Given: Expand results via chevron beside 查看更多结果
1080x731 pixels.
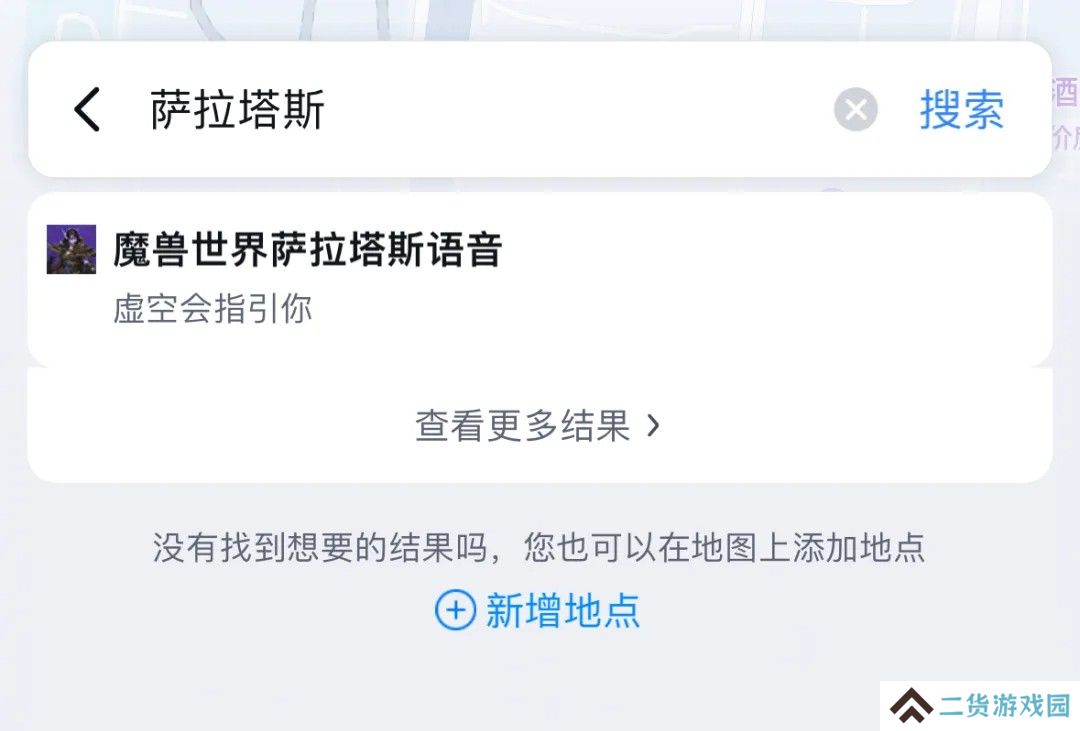Looking at the screenshot, I should [653, 426].
